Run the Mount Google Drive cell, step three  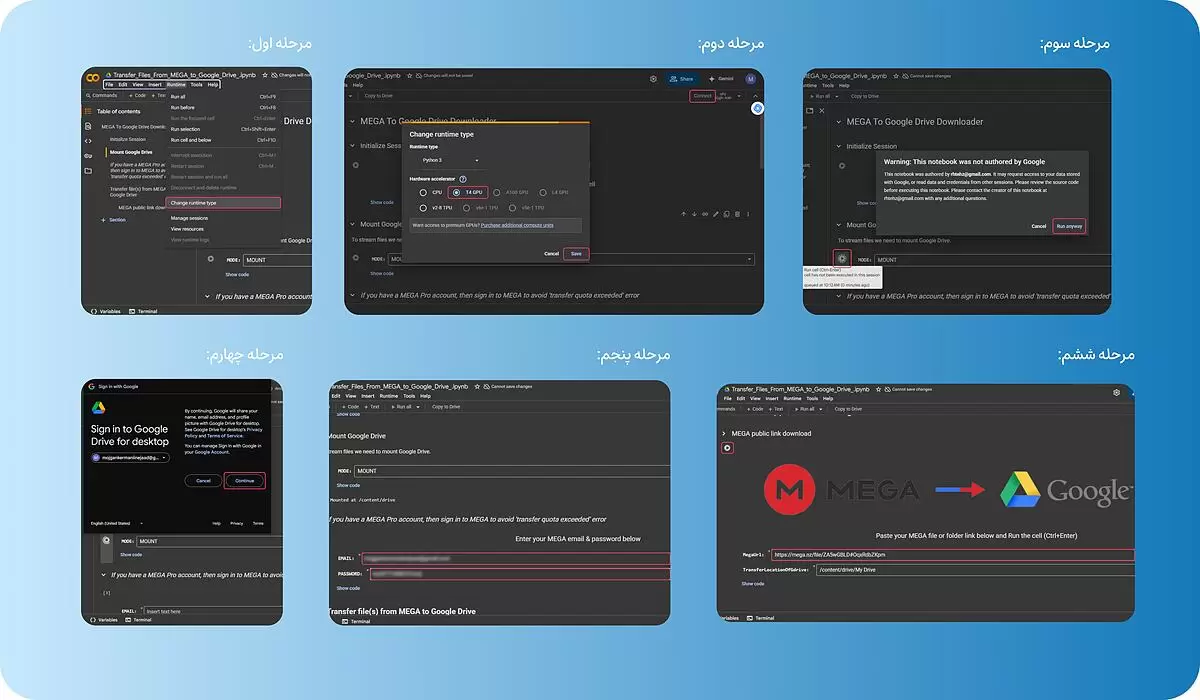843,258
